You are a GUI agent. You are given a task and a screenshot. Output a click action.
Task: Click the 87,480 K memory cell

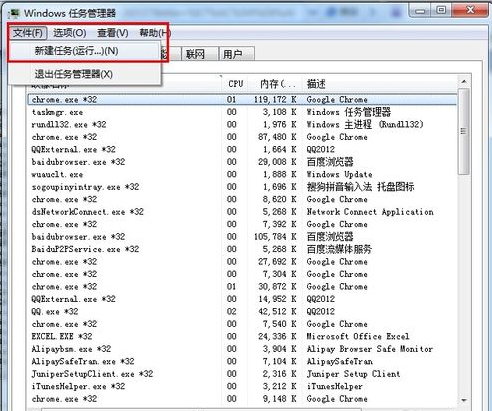[277, 137]
